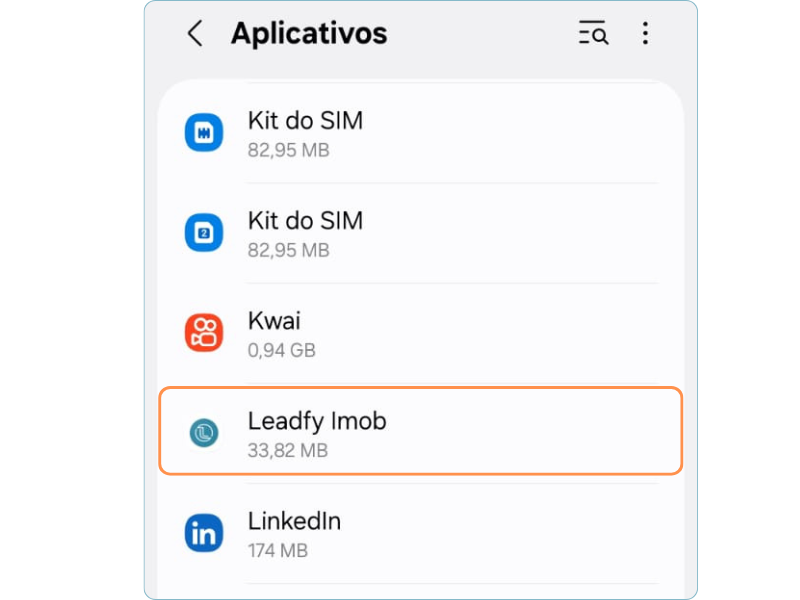This screenshot has height=600, width=800.
Task: Click 82,95 MB under the first Kit do SIM
Action: pos(288,151)
